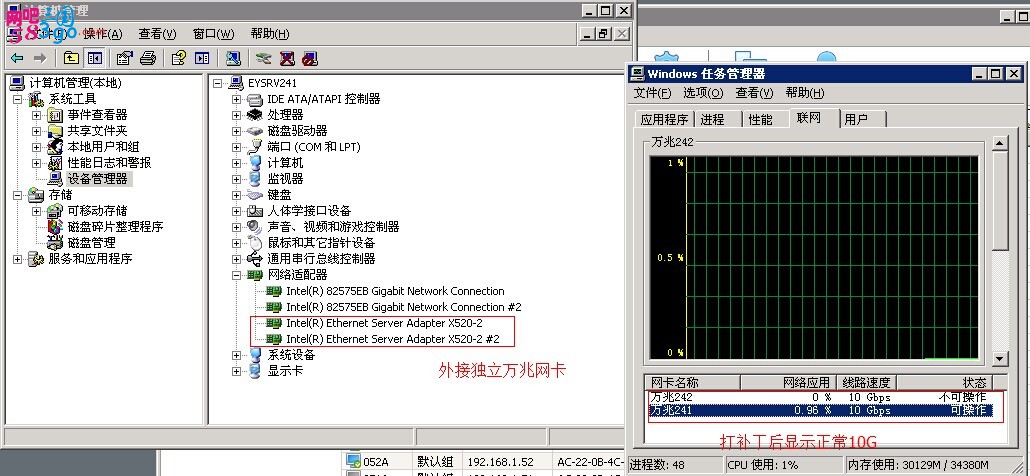Click Task Manager graph scroll-up arrow
Viewport: 1030px width, 476px height.
click(x=1000, y=143)
